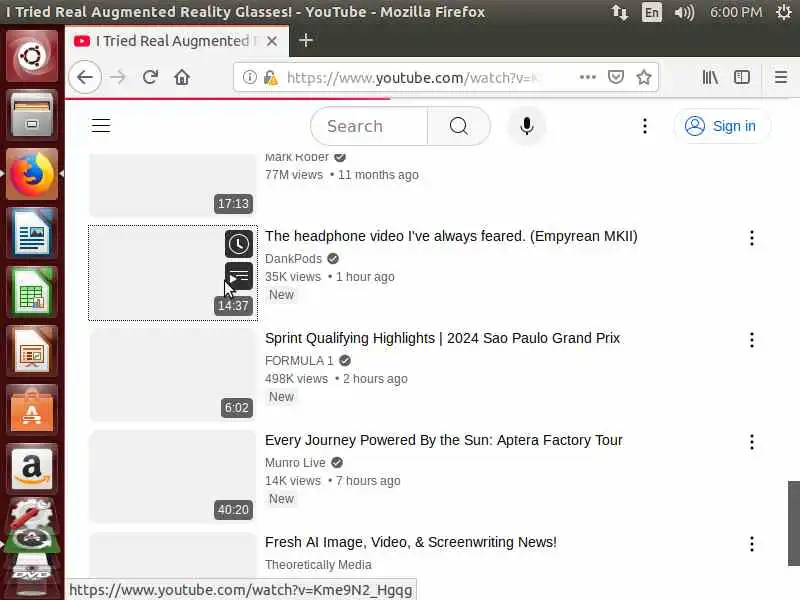
Task: Save page to Pocket
Action: (x=616, y=78)
